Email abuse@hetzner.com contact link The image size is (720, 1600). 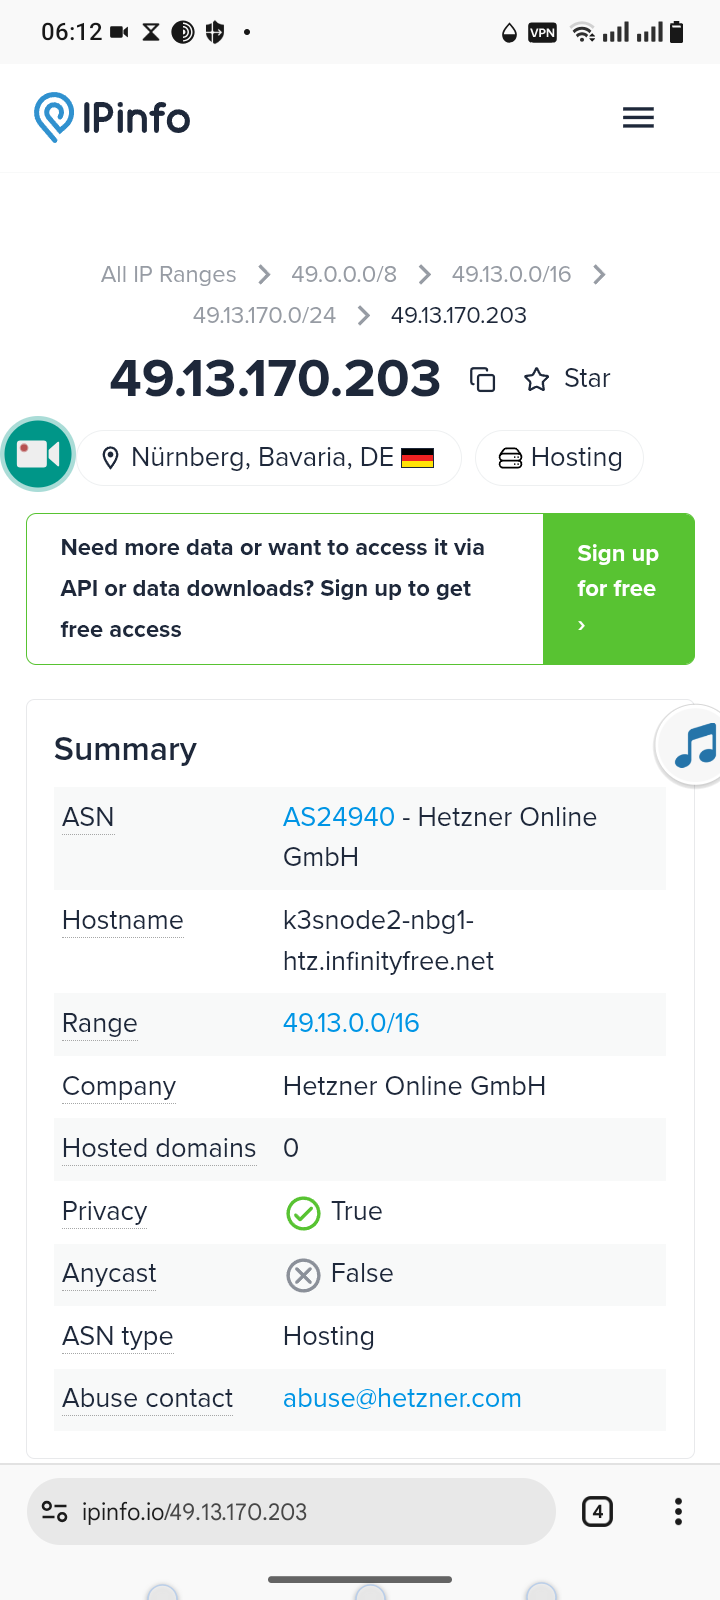click(402, 1398)
